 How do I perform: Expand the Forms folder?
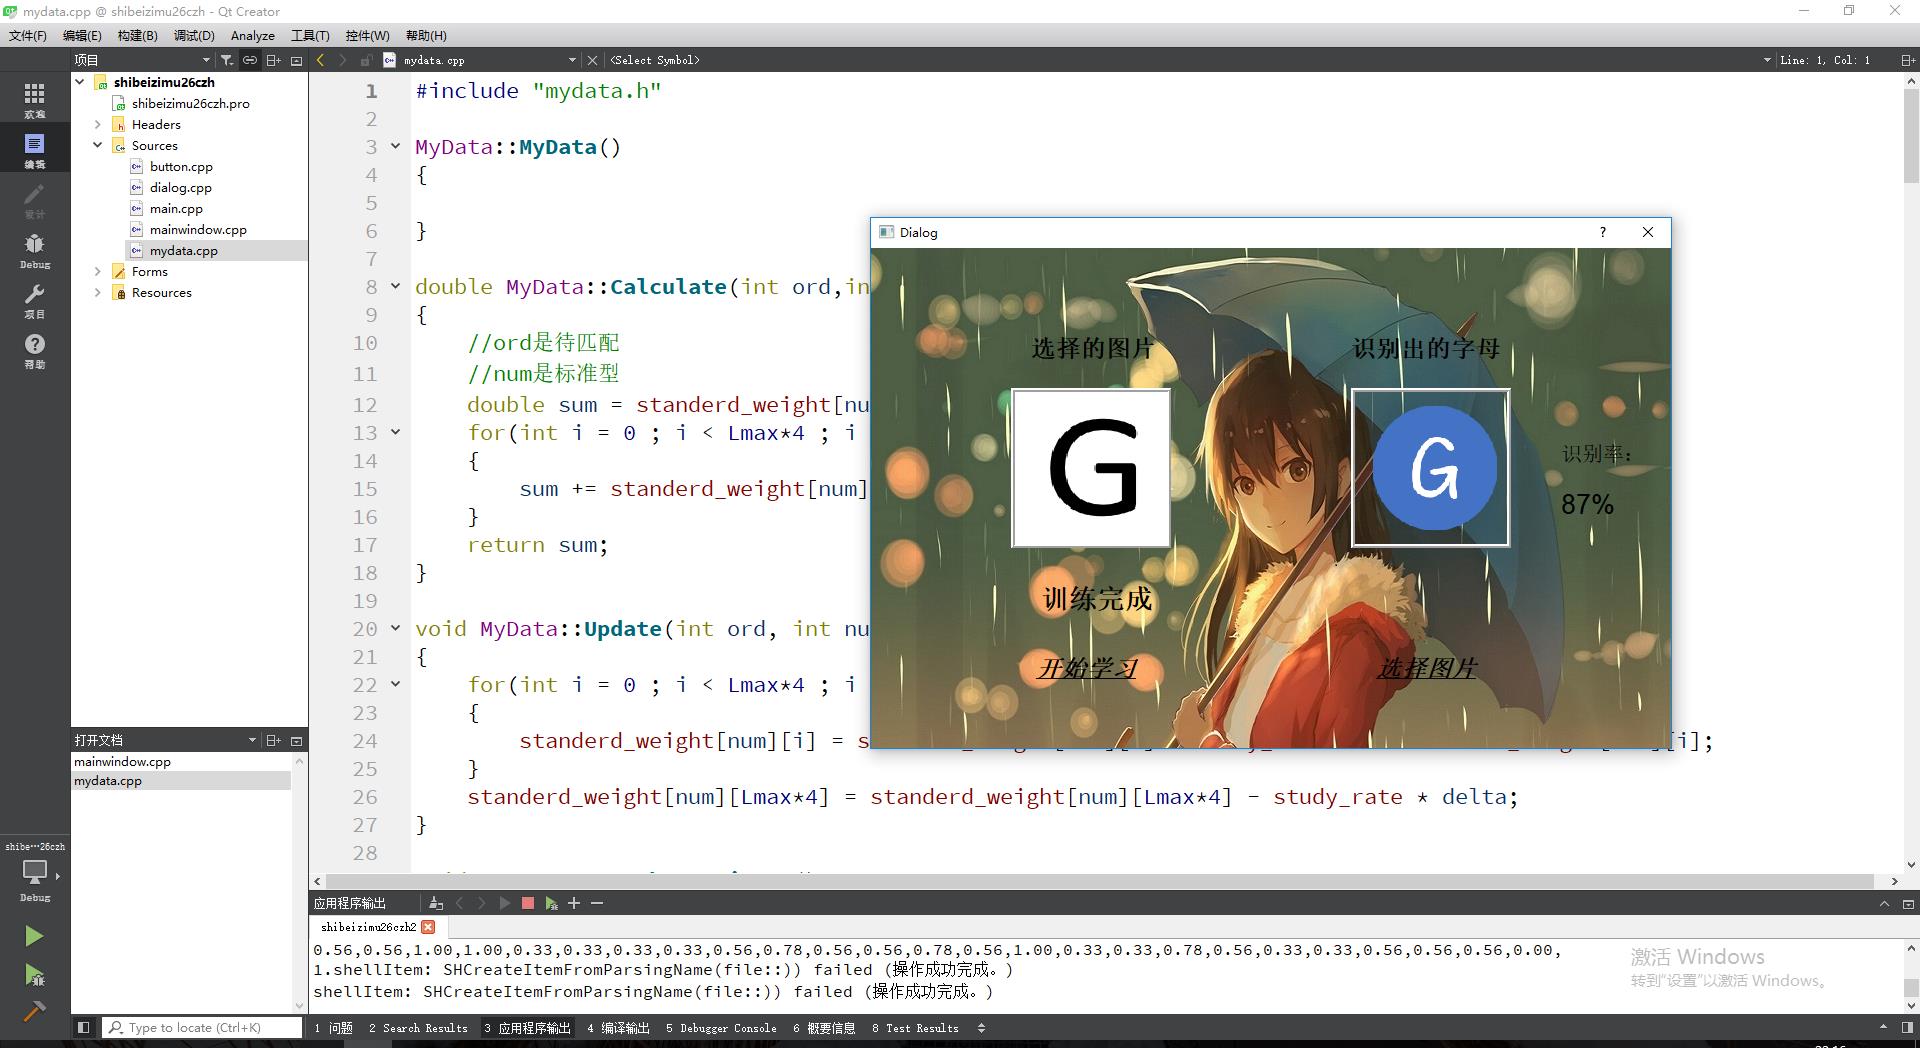pos(98,271)
